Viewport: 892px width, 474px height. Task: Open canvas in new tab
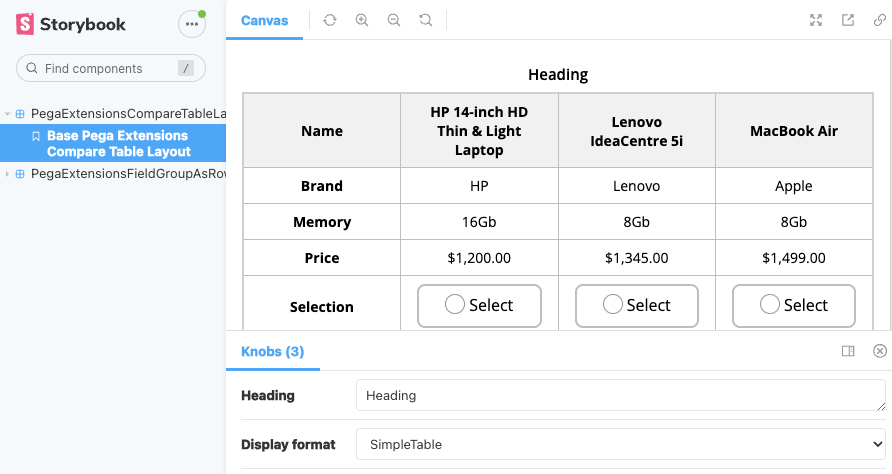(x=848, y=20)
